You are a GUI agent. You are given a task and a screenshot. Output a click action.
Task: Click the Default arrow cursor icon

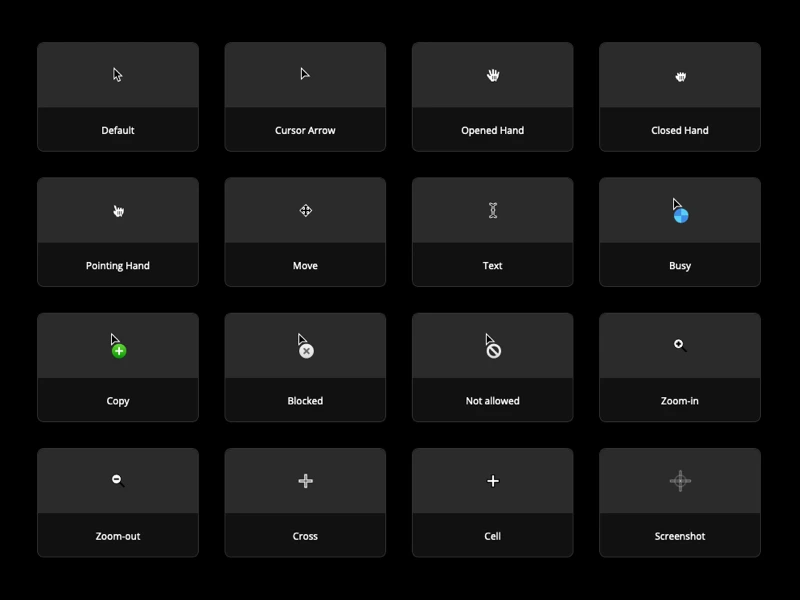[x=118, y=75]
